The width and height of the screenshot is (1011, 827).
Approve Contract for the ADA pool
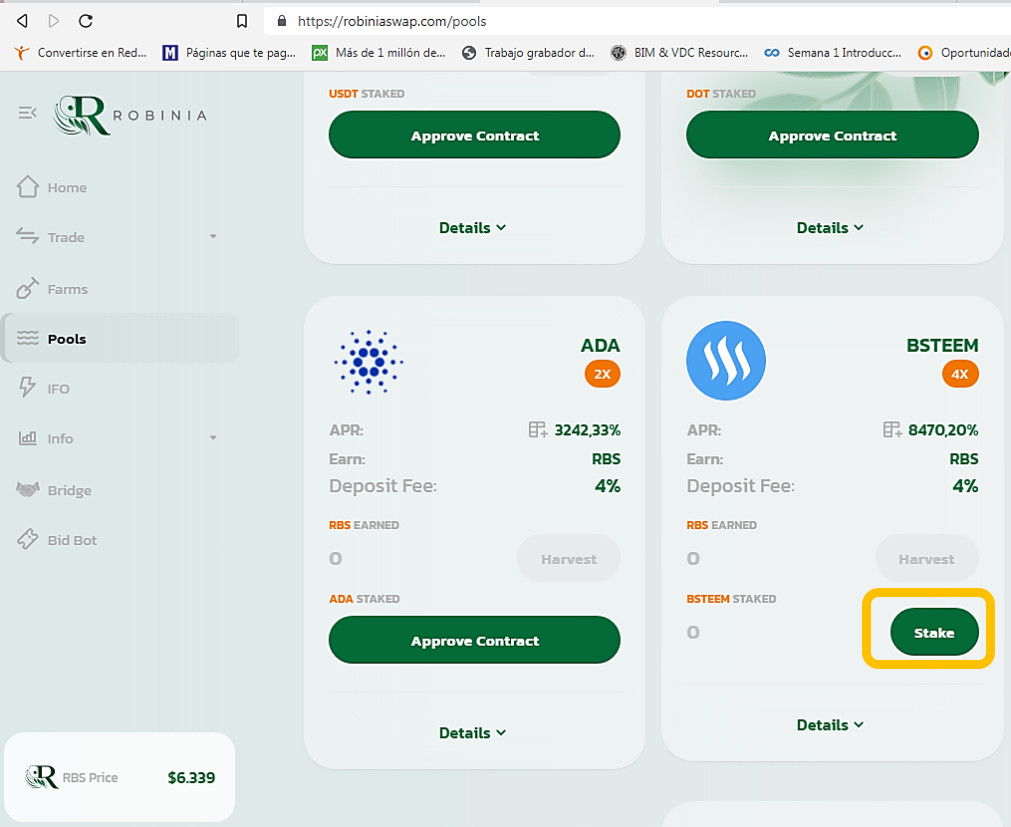[475, 640]
